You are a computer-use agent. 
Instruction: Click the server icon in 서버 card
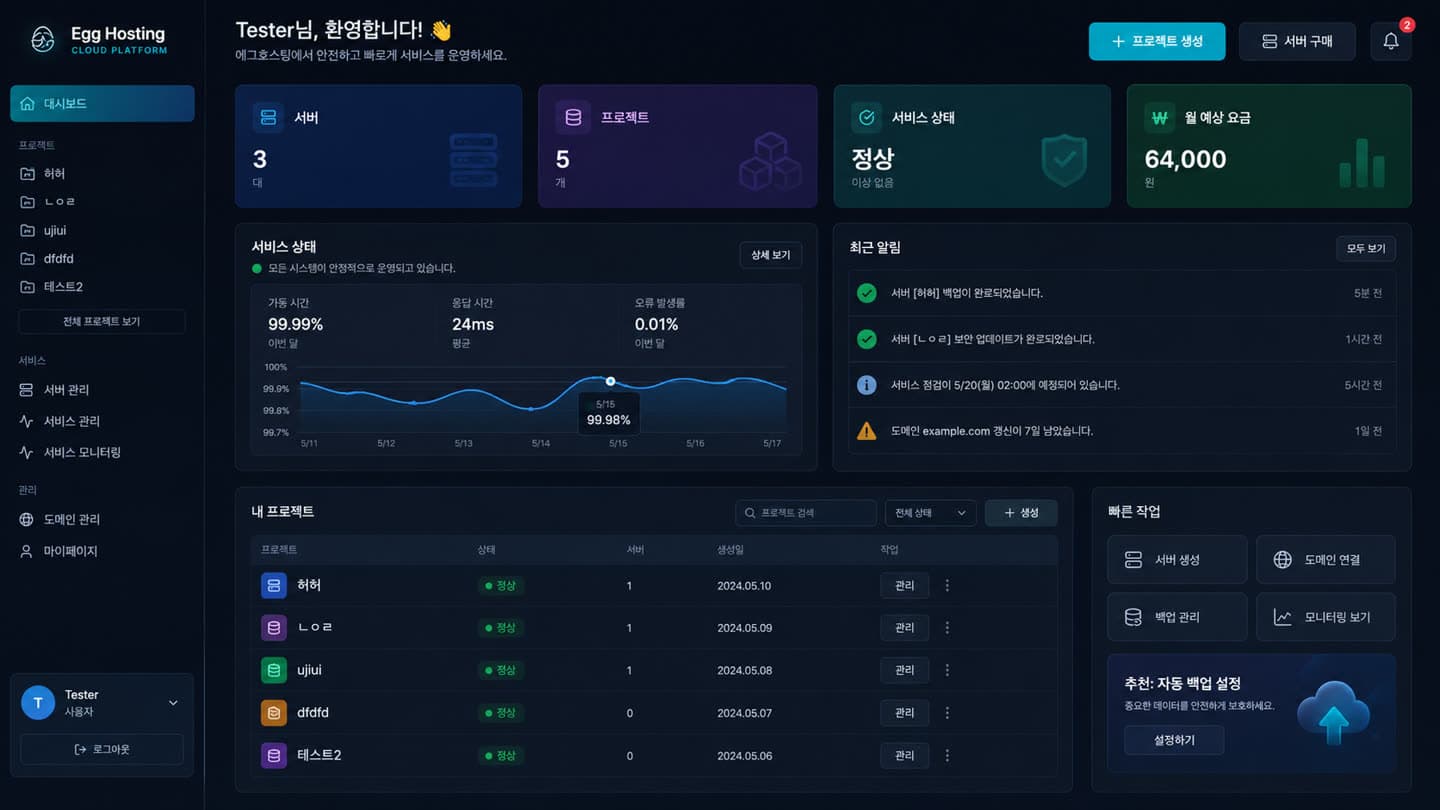(x=268, y=117)
